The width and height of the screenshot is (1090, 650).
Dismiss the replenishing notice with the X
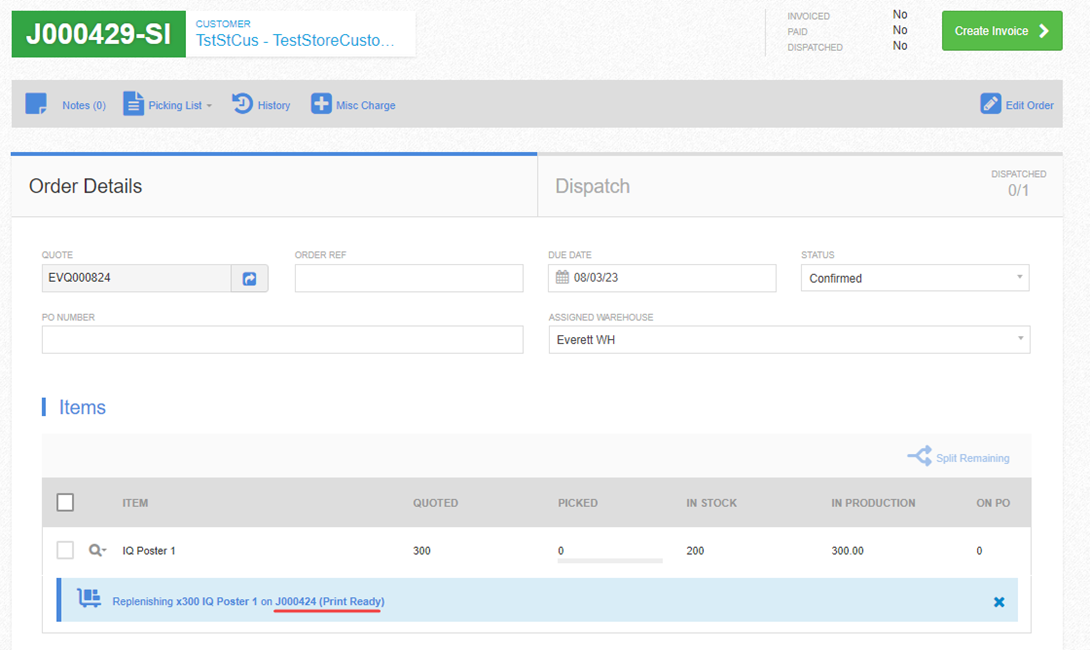[999, 602]
